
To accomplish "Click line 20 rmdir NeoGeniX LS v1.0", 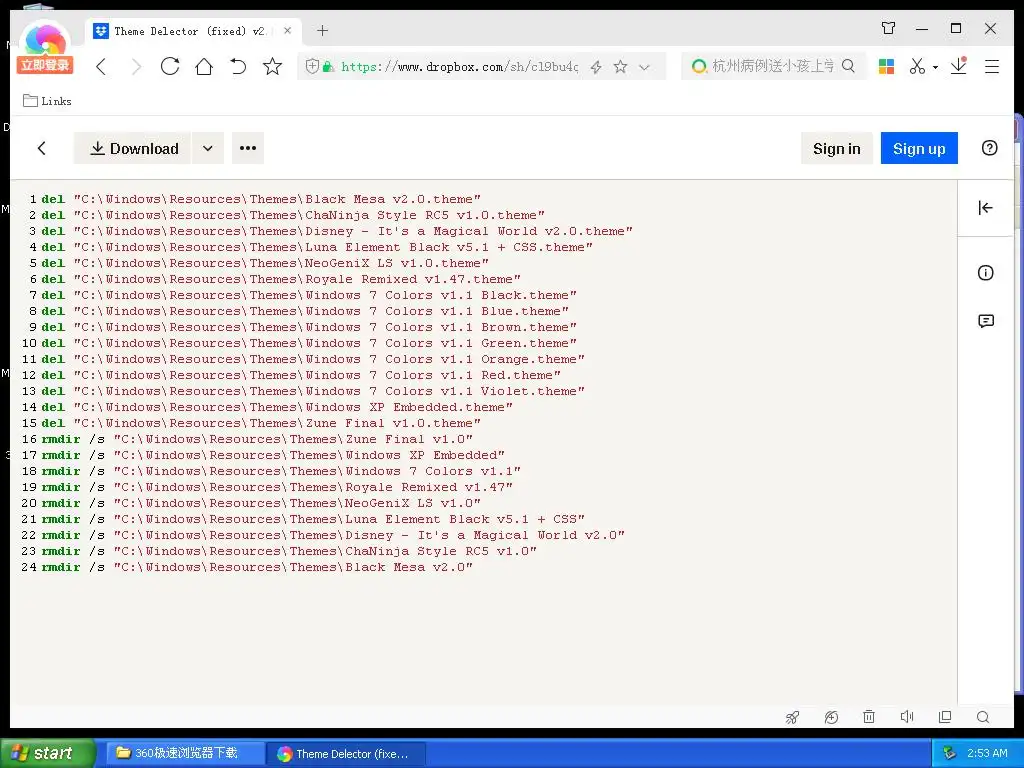I will pyautogui.click(x=261, y=503).
